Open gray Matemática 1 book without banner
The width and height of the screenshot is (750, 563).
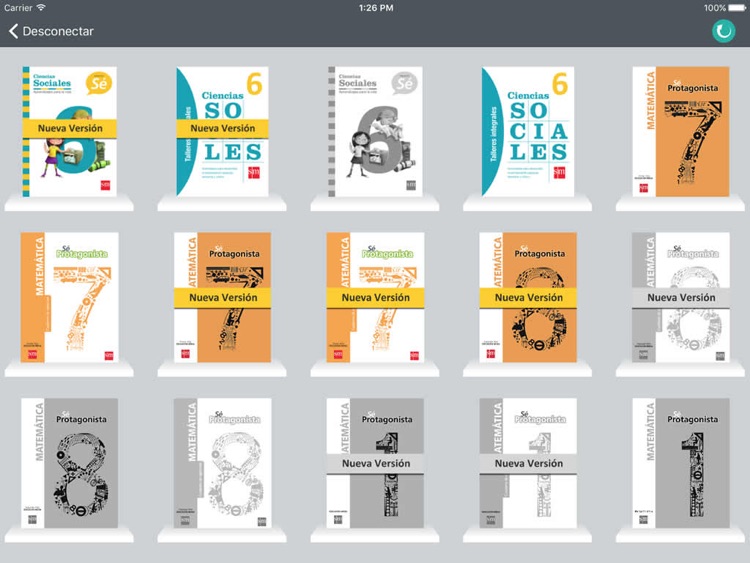pos(681,463)
